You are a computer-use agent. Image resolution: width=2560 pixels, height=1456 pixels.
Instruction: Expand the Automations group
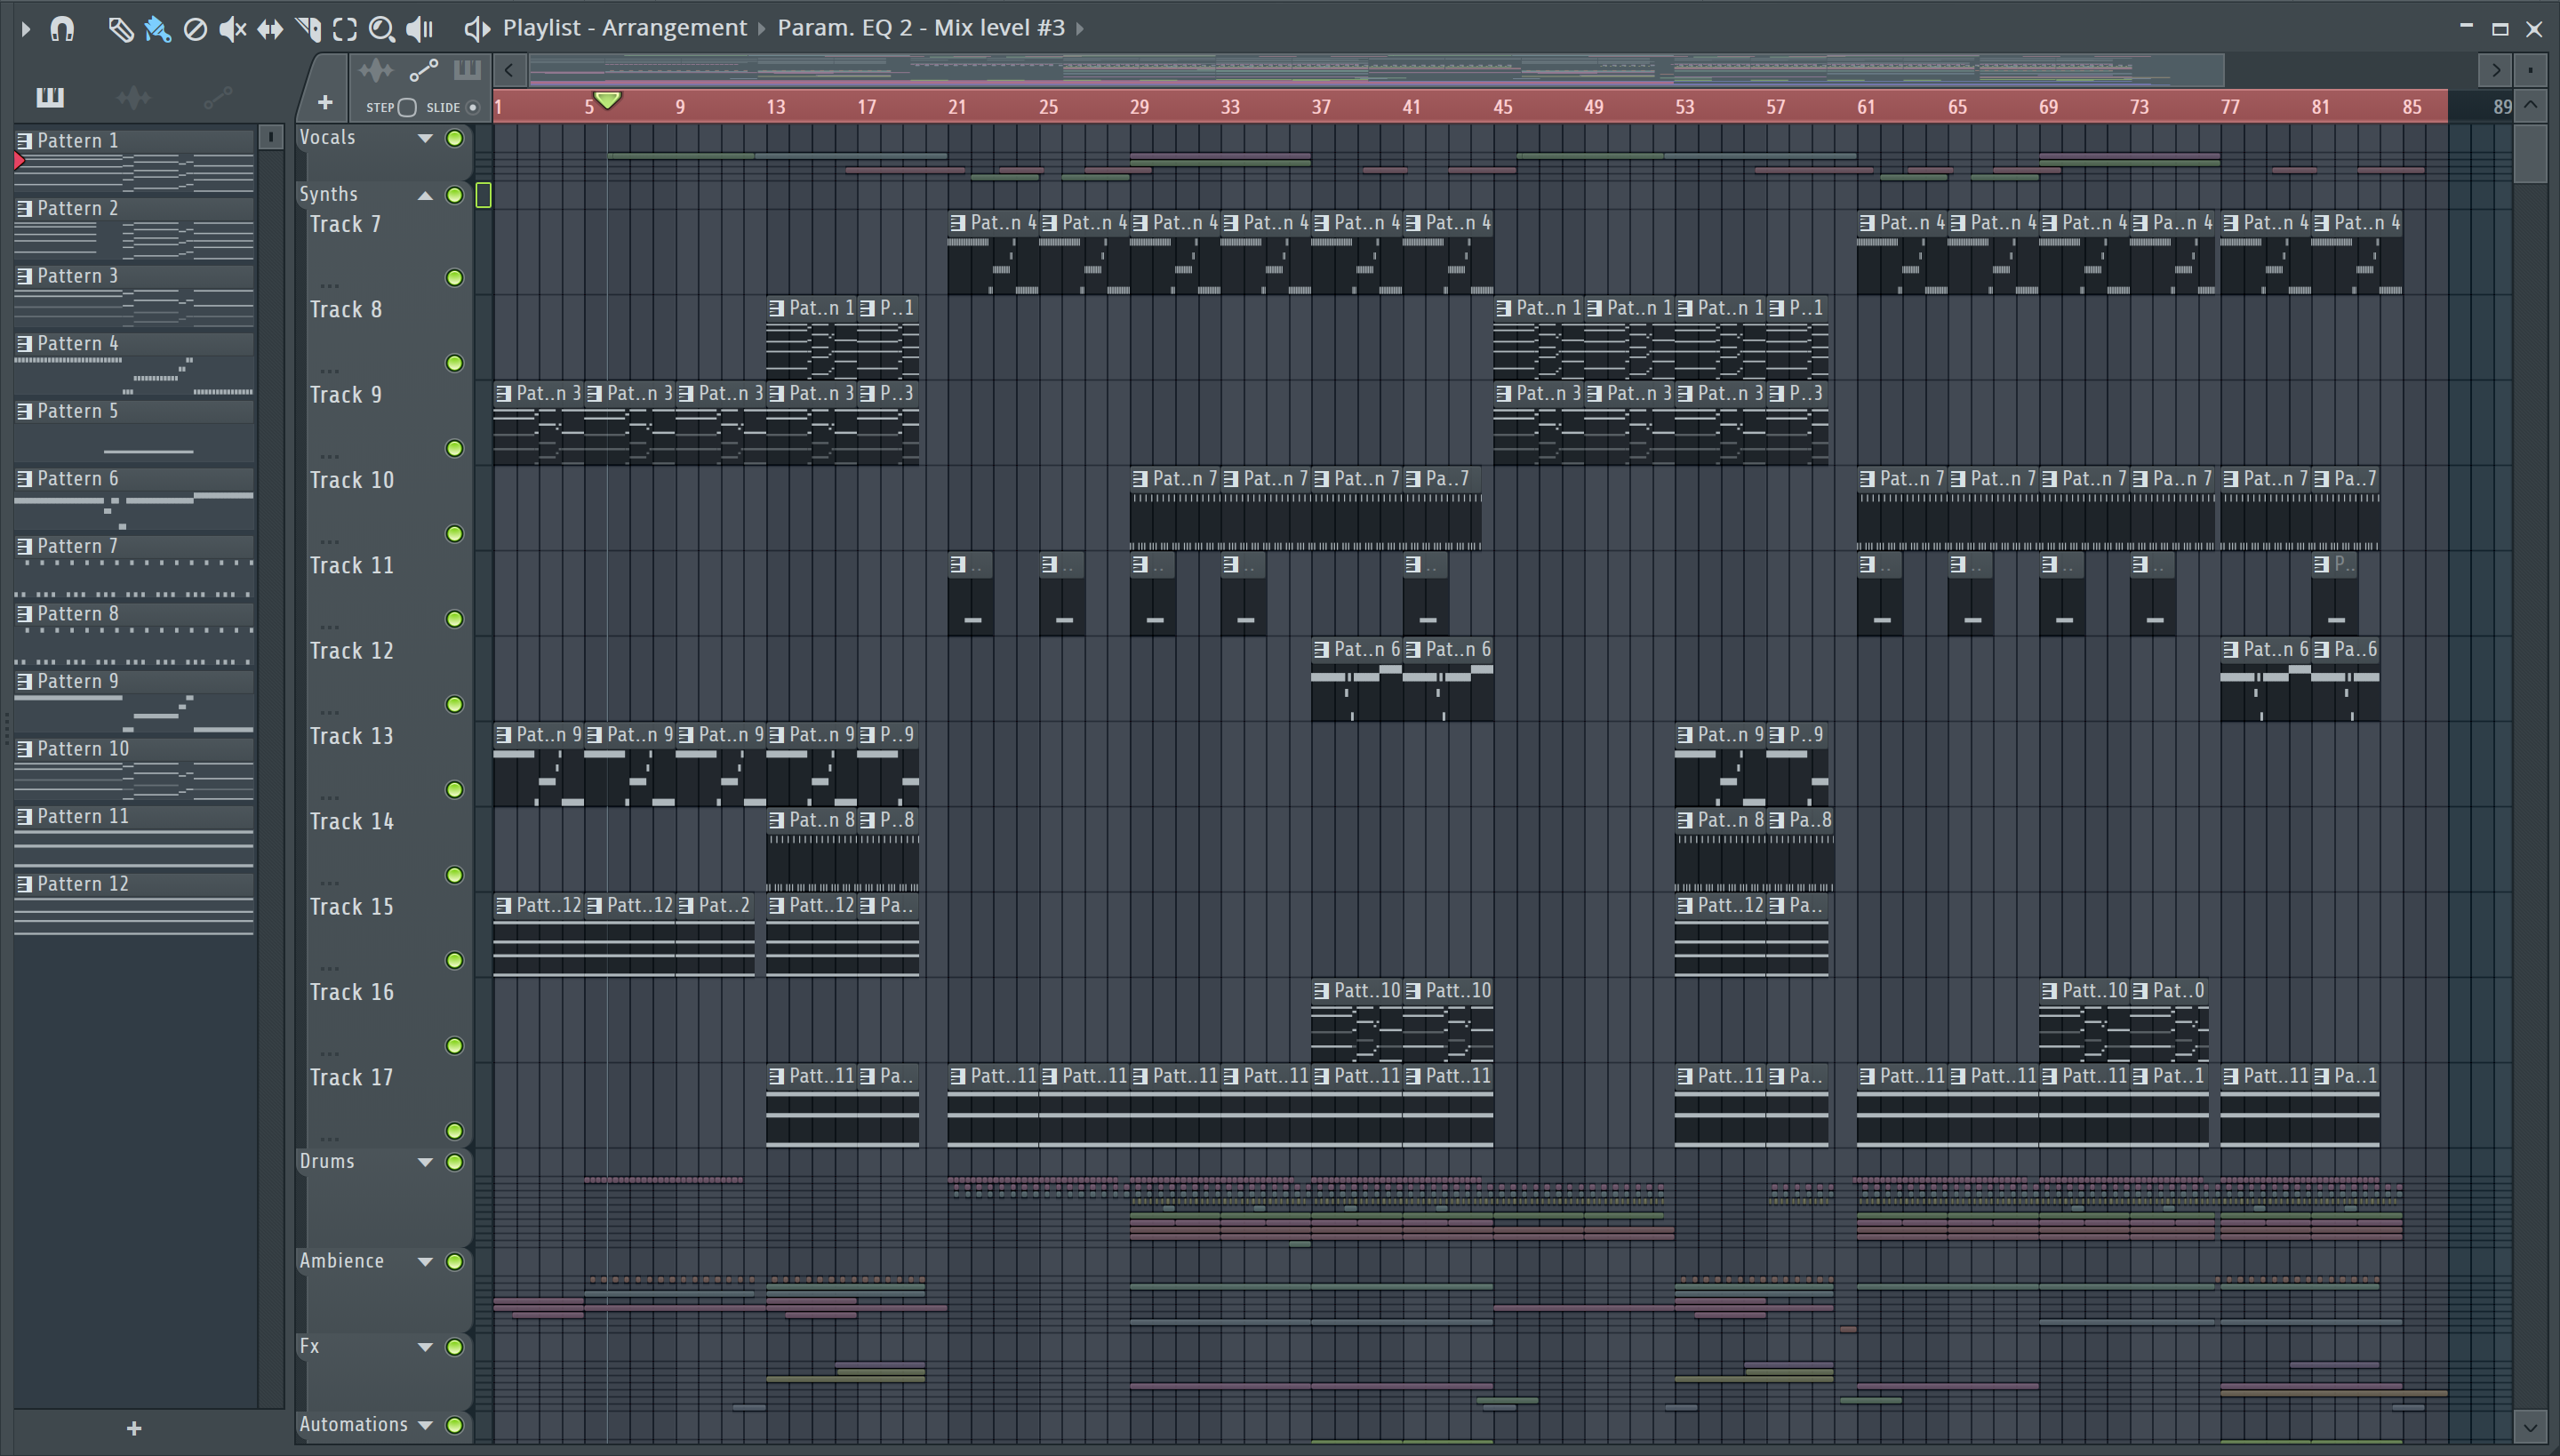425,1425
